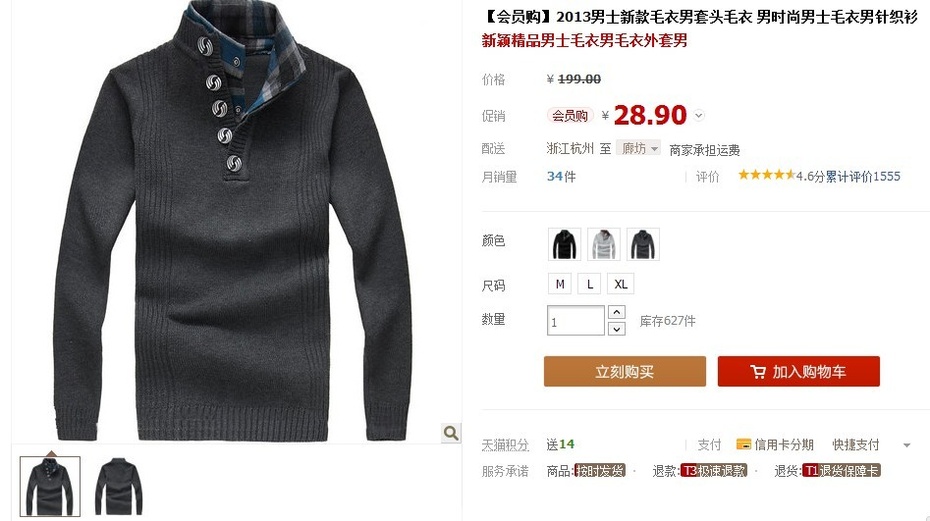Screen dimensions: 930x521
Task: Decrease quantity with down arrow
Action: (617, 329)
